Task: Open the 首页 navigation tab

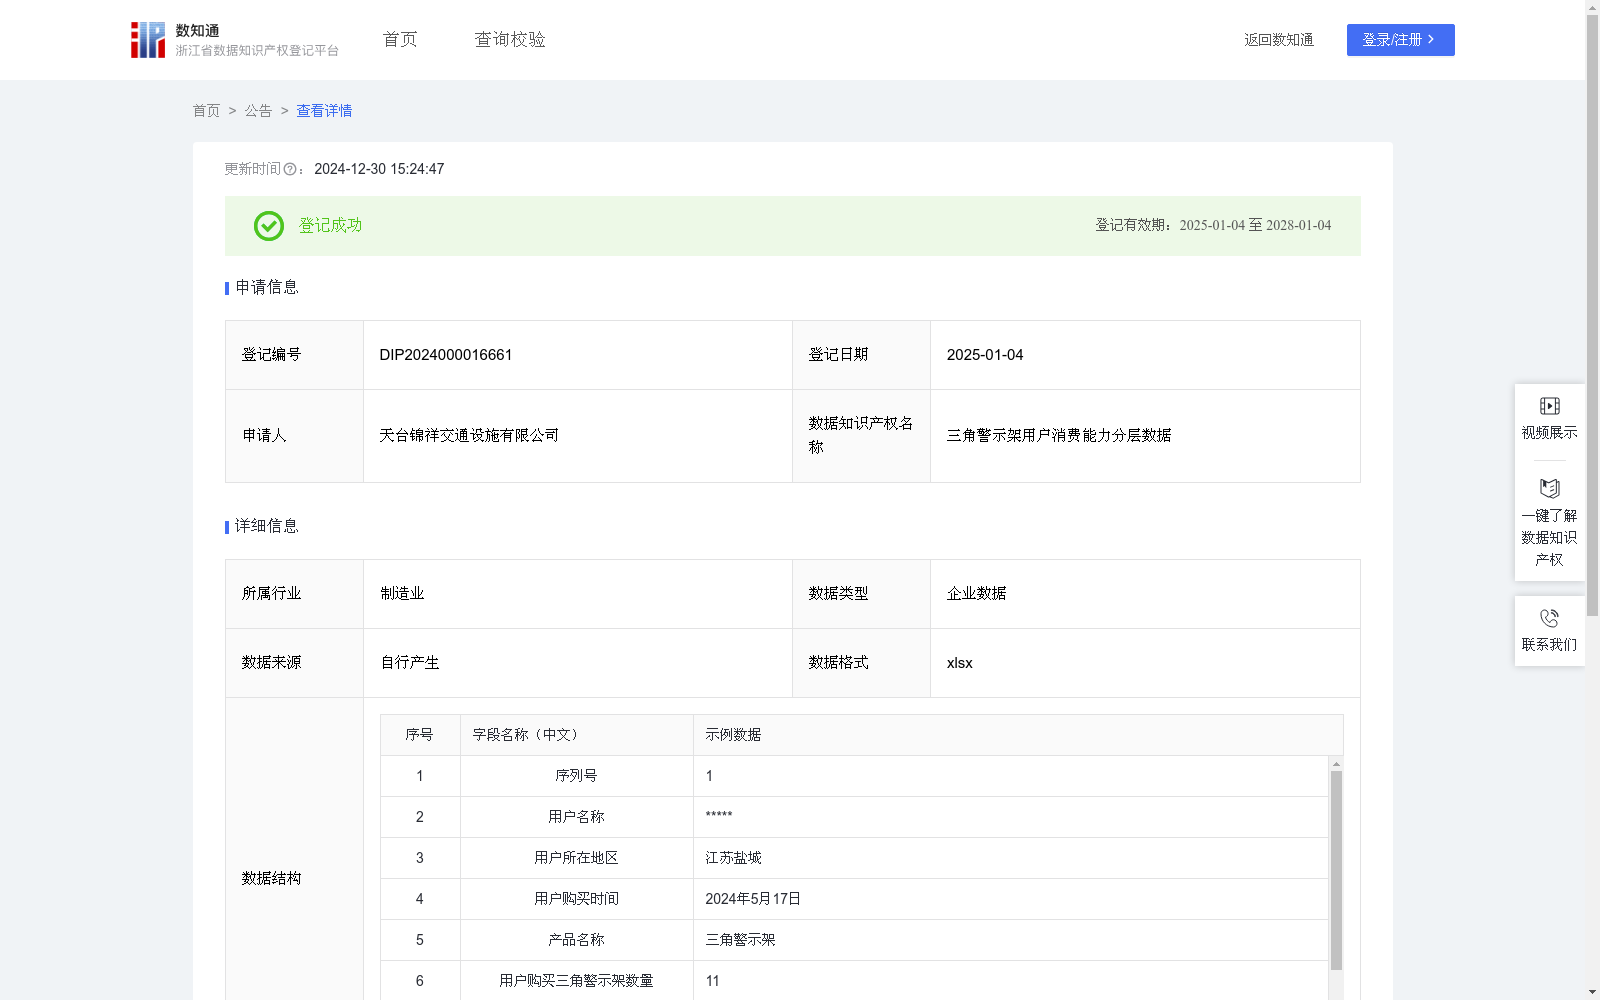Action: coord(400,40)
